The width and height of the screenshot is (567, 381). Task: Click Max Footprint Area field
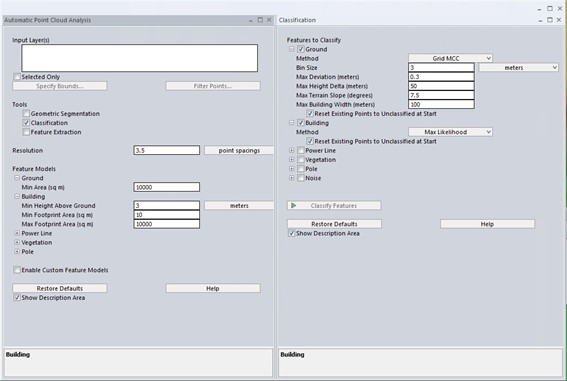point(166,224)
